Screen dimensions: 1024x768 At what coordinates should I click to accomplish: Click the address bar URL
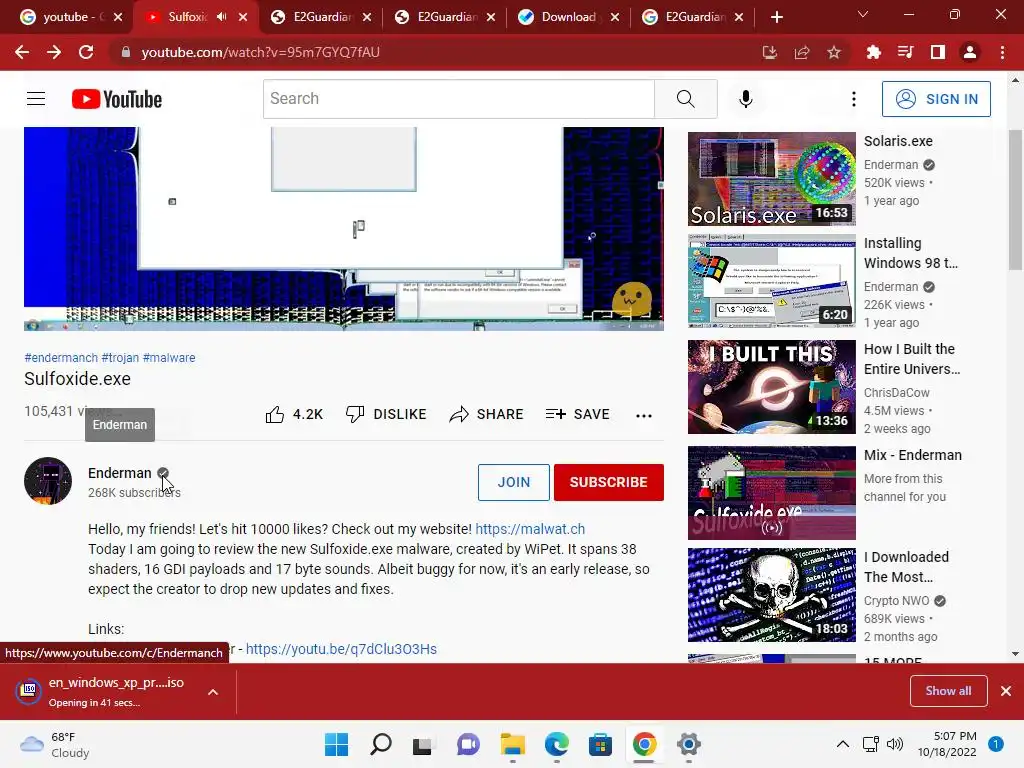(261, 52)
